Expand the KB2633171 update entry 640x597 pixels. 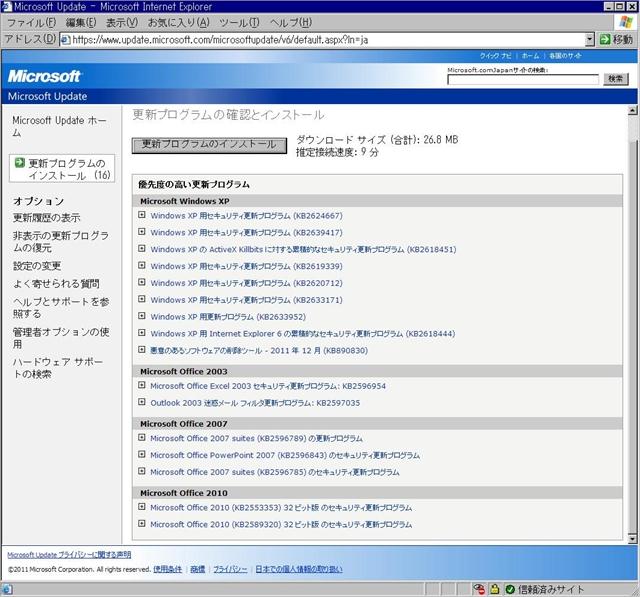[142, 299]
